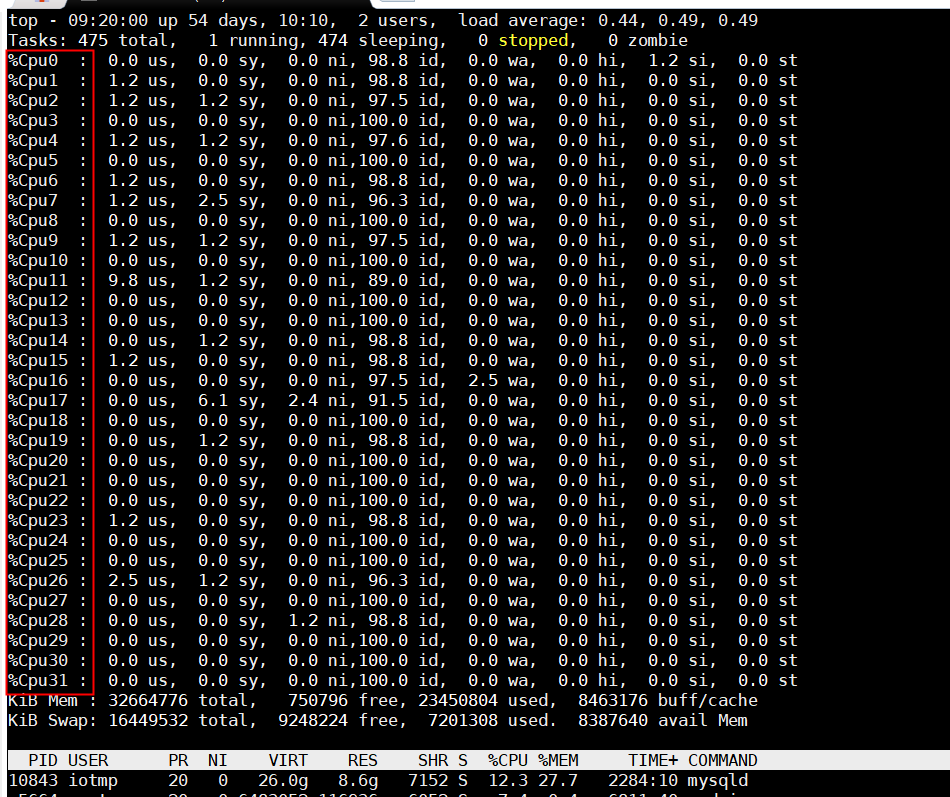Select the %Cpu11 label
The width and height of the screenshot is (950, 797).
38,280
